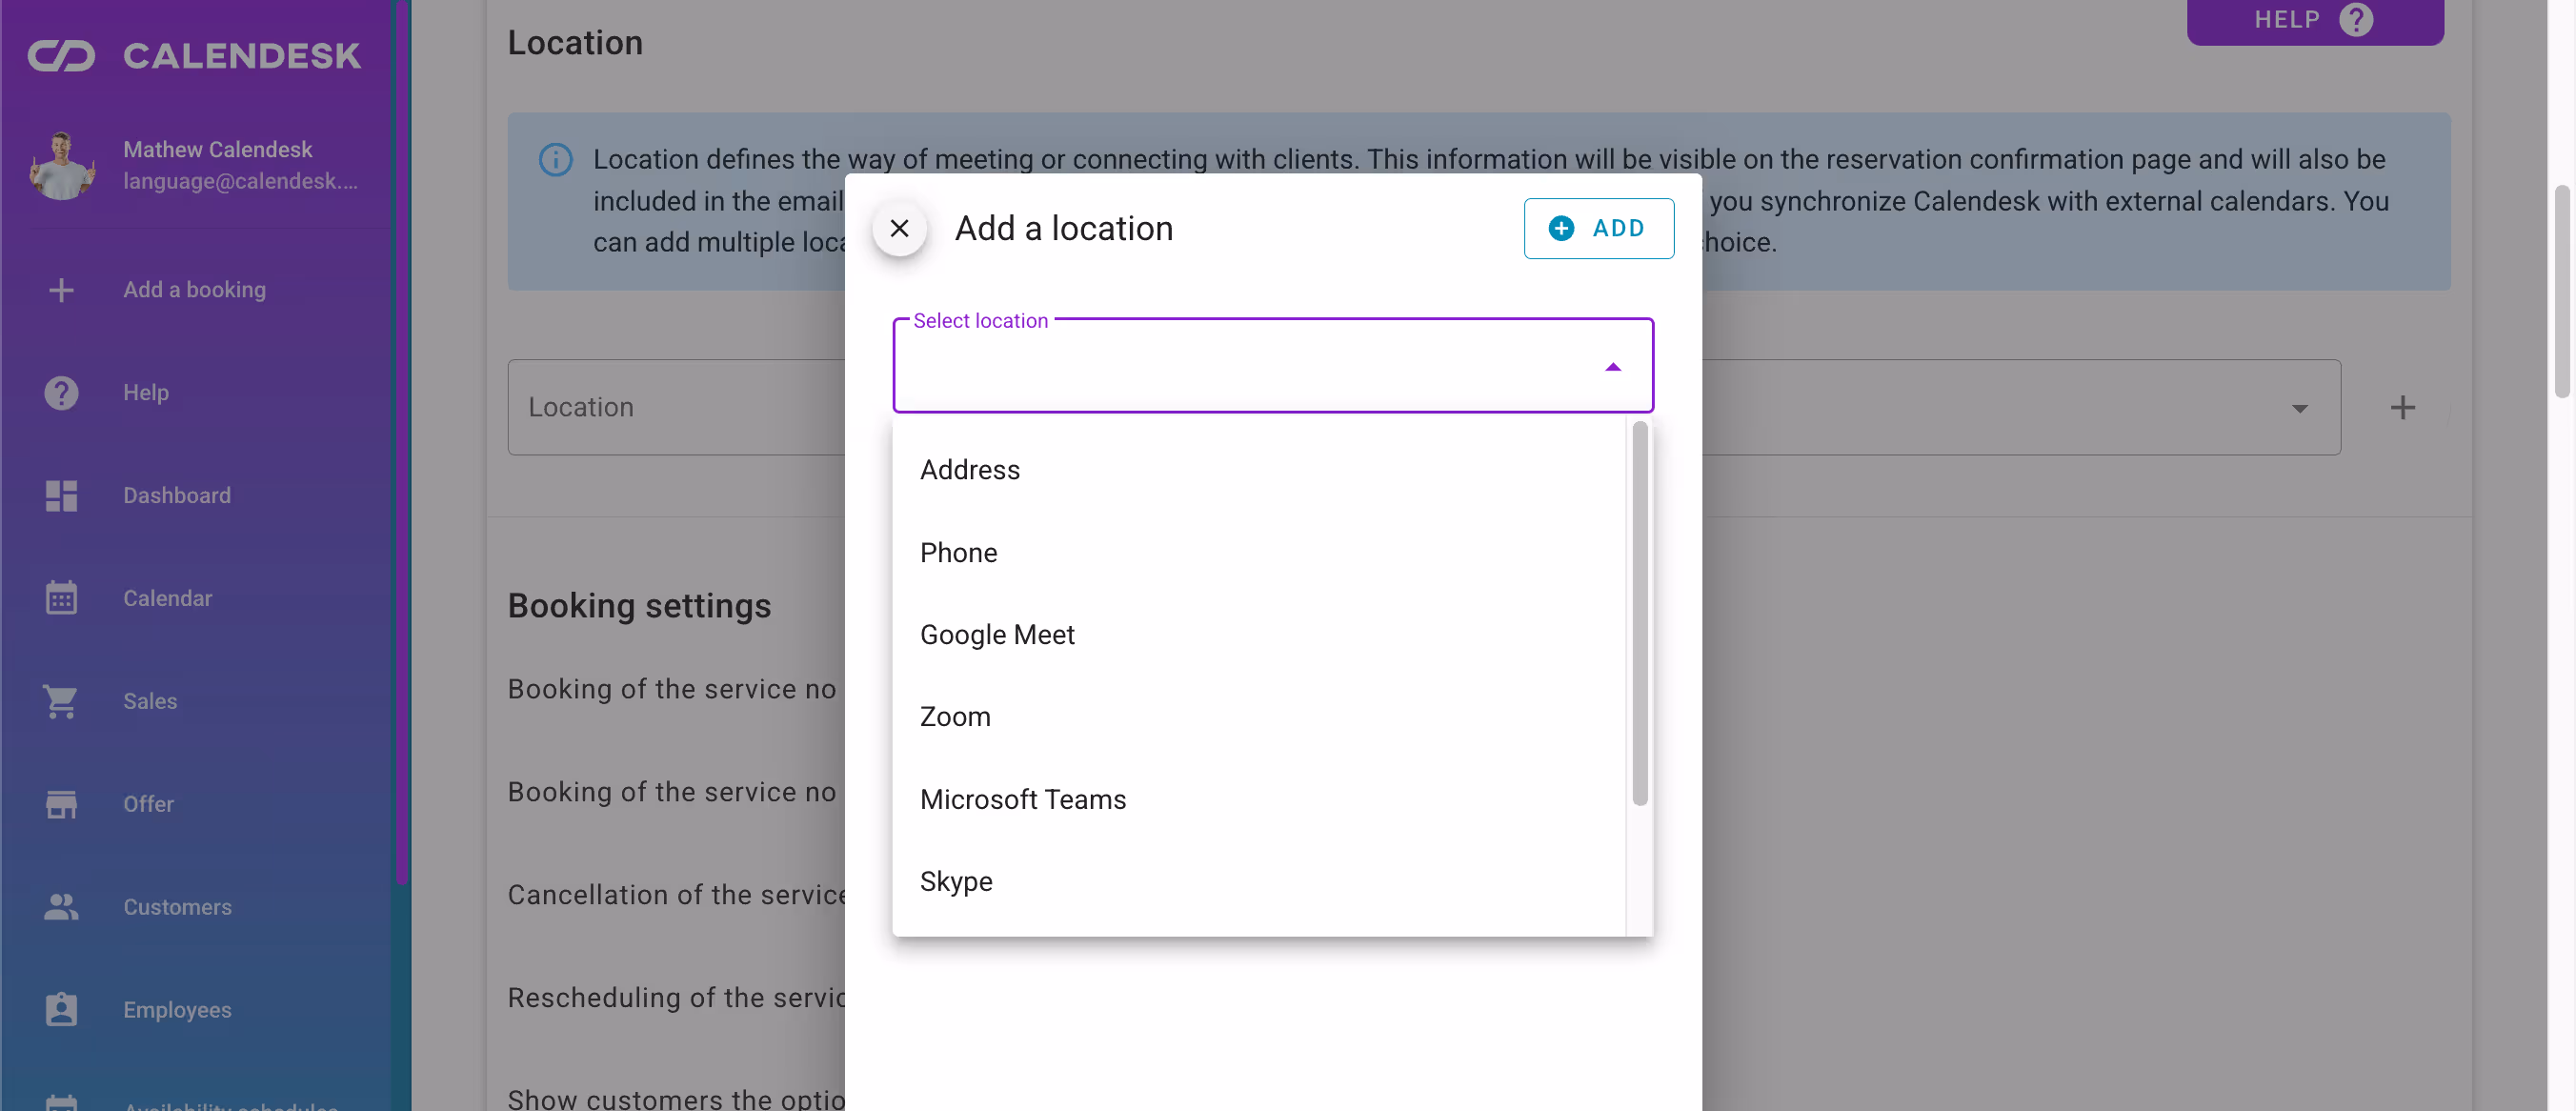Screen dimensions: 2576x1111
Task: Collapse the Select location dropdown arrow
Action: coord(1612,366)
